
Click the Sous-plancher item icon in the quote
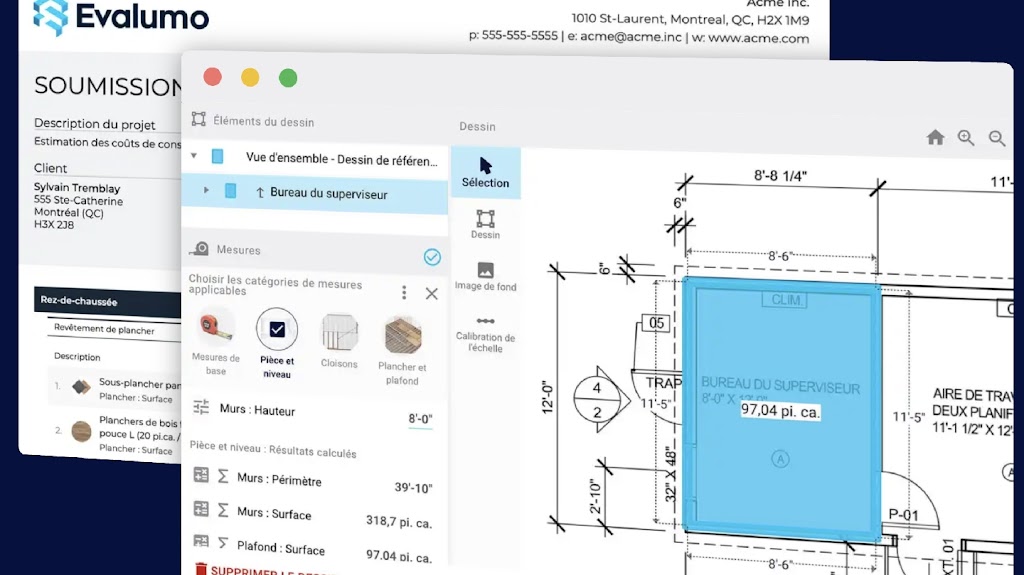81,387
